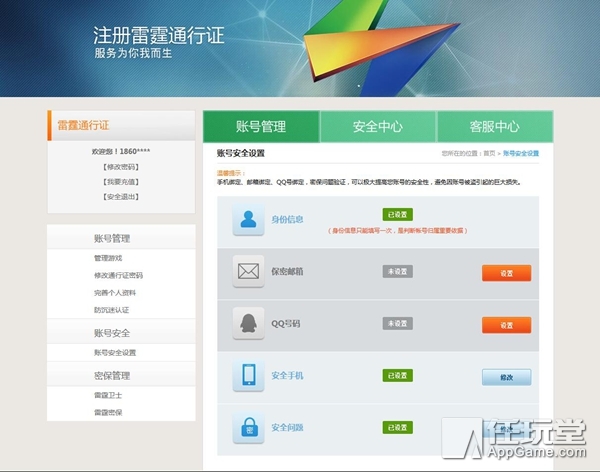
Task: Click the 保密邮箱 label text
Action: point(287,271)
